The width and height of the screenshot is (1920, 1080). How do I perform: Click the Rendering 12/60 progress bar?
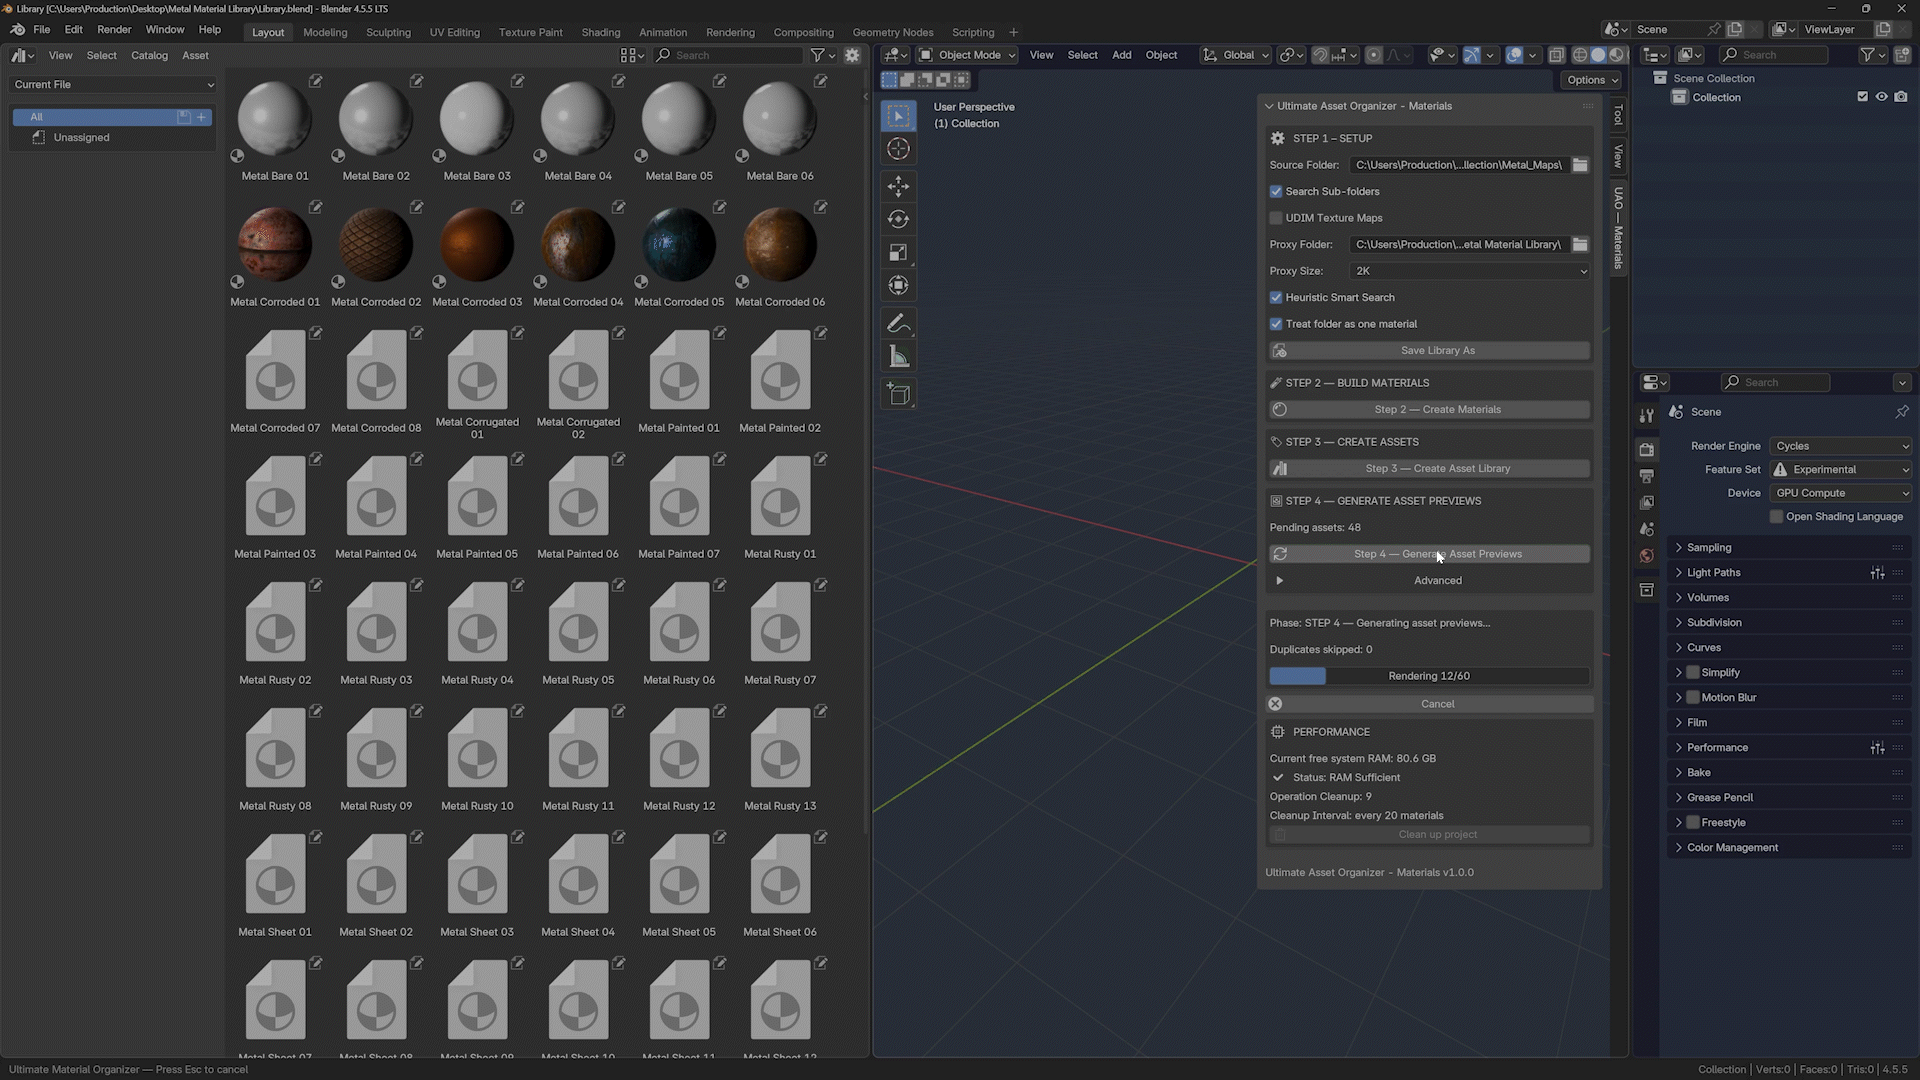coord(1430,676)
